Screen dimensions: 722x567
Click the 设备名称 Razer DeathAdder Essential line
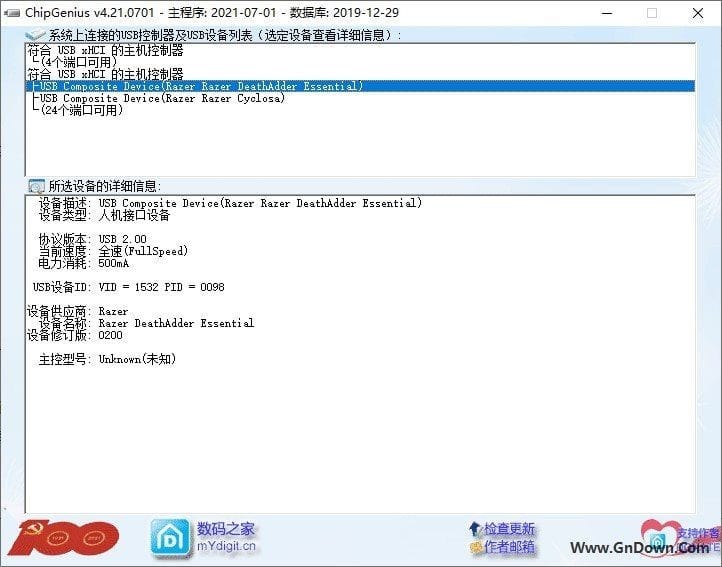(146, 323)
